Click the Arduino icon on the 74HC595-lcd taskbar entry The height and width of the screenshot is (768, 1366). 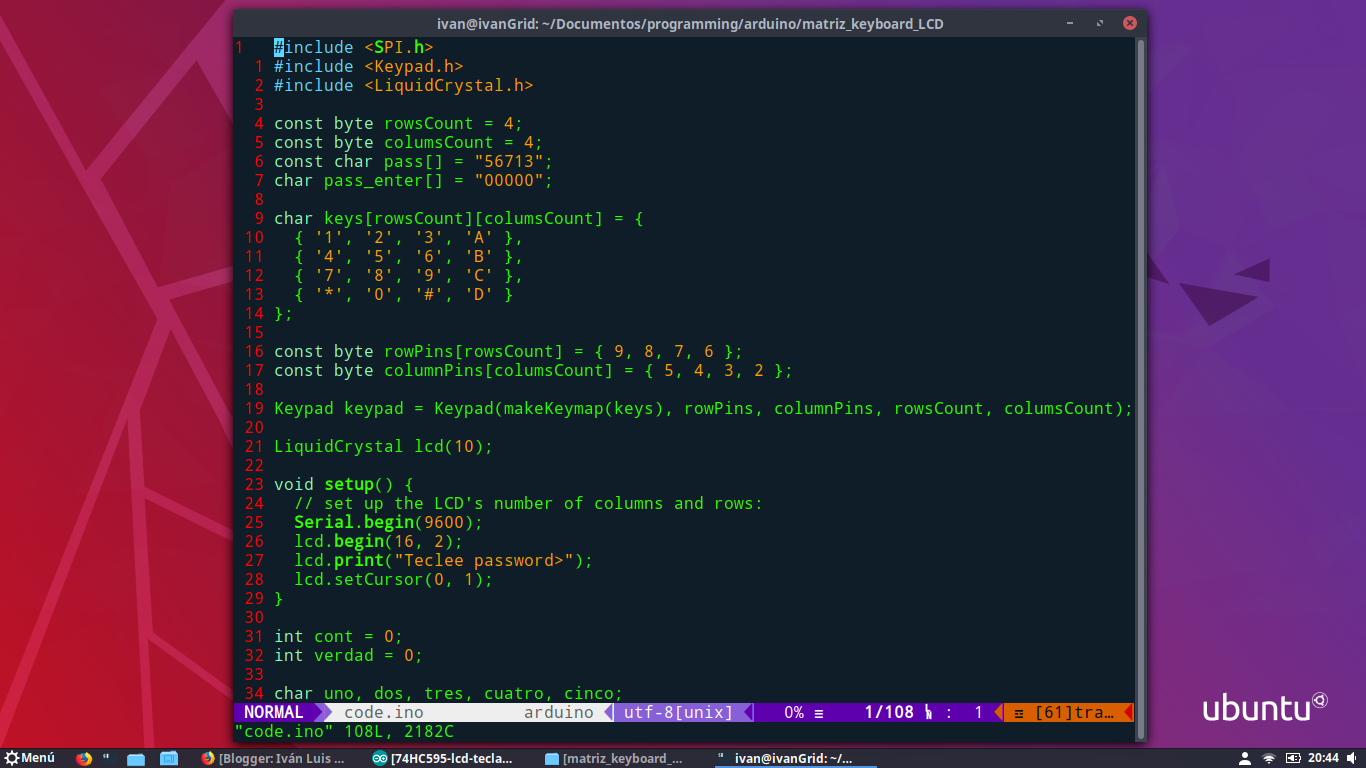381,757
